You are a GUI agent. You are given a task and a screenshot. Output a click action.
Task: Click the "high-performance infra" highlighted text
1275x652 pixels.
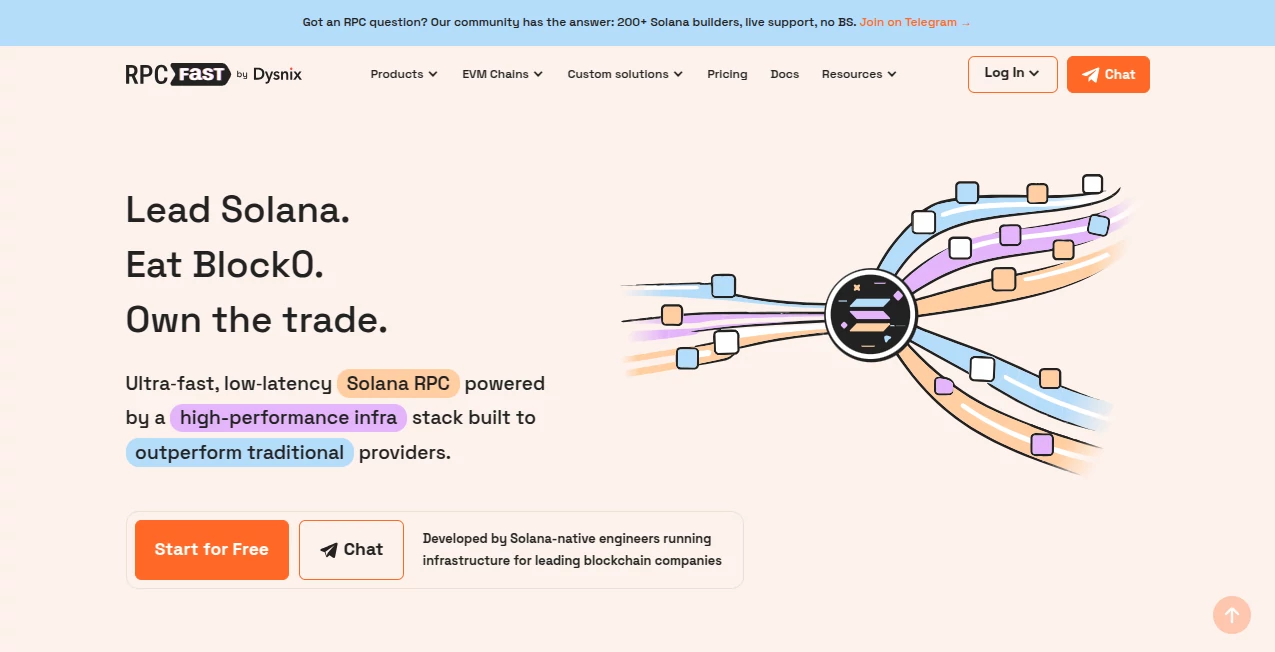288,418
